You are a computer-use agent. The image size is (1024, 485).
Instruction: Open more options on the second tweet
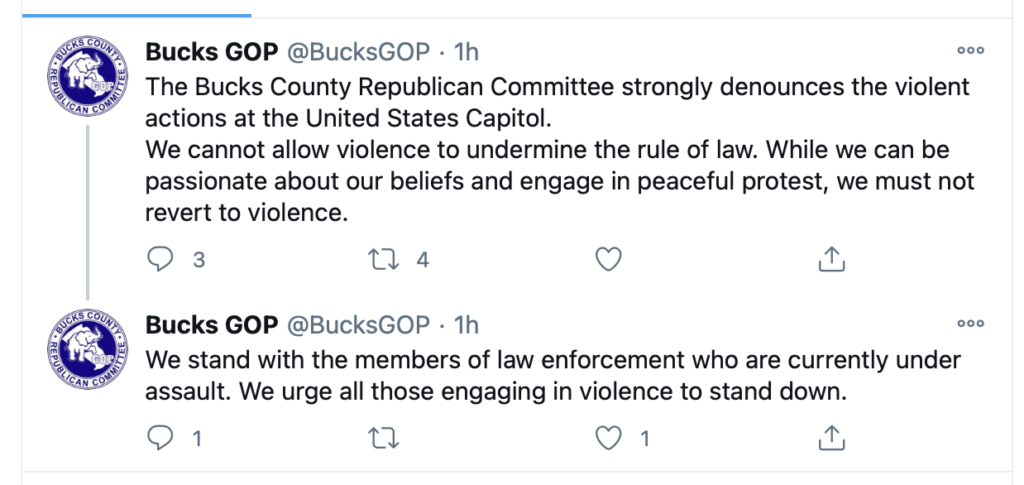970,324
